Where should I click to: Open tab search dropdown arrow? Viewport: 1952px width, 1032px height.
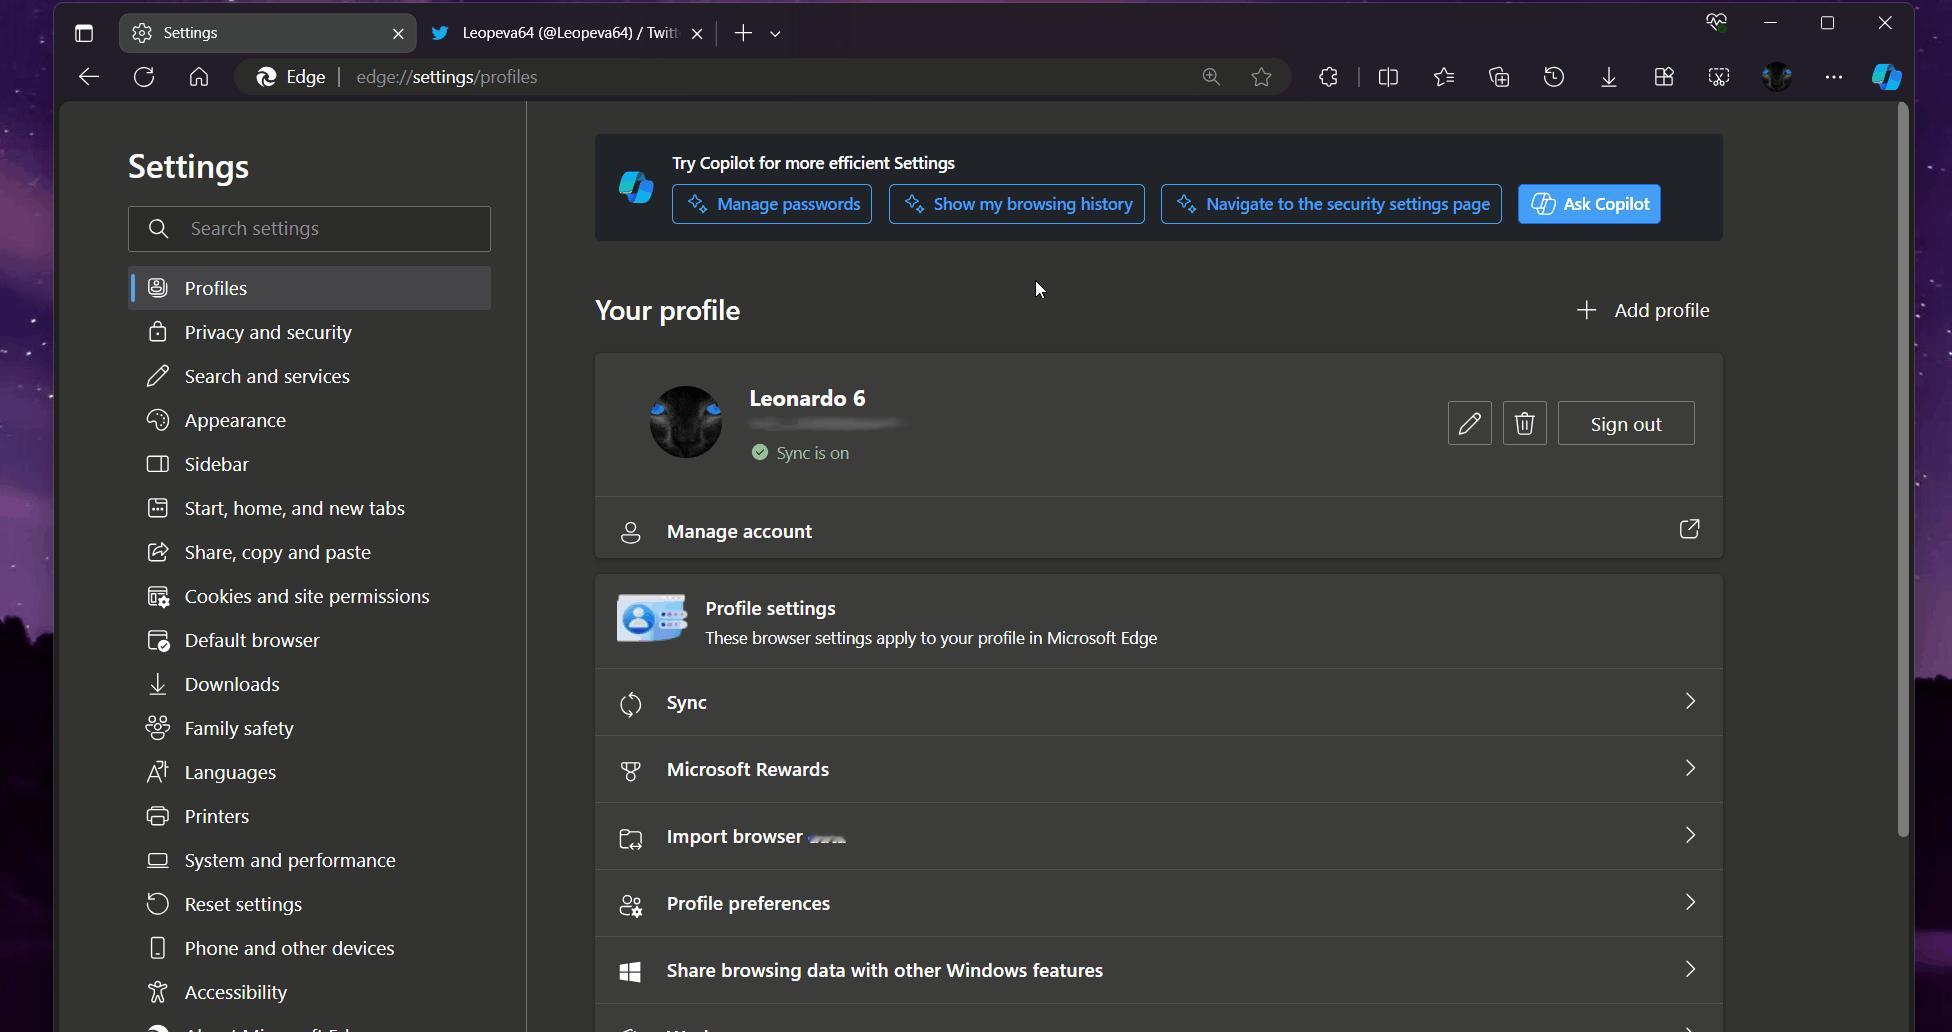point(775,33)
